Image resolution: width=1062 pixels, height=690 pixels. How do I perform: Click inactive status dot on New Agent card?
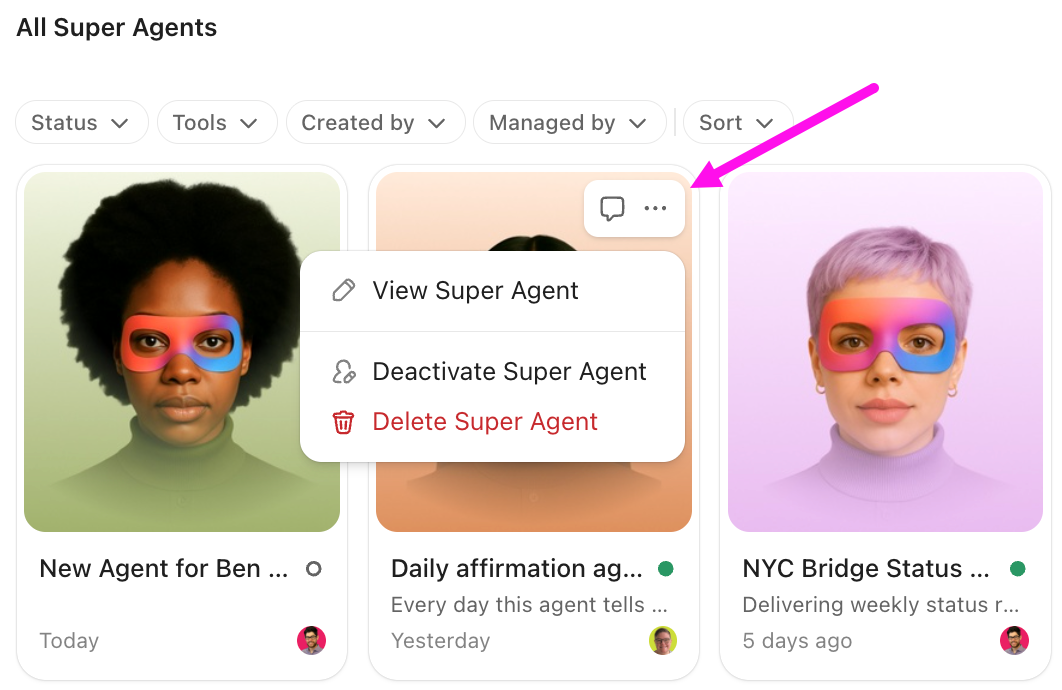[x=313, y=569]
